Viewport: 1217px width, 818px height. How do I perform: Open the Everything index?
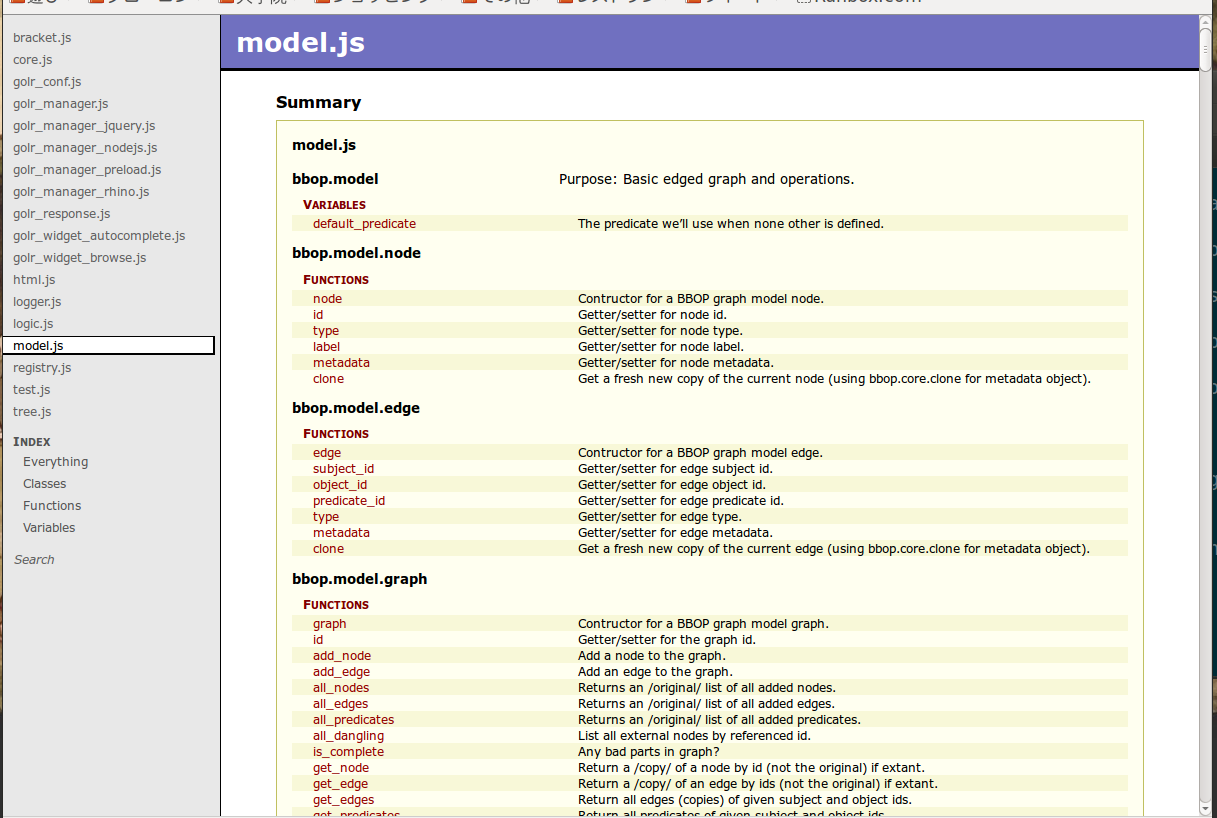pyautogui.click(x=55, y=462)
